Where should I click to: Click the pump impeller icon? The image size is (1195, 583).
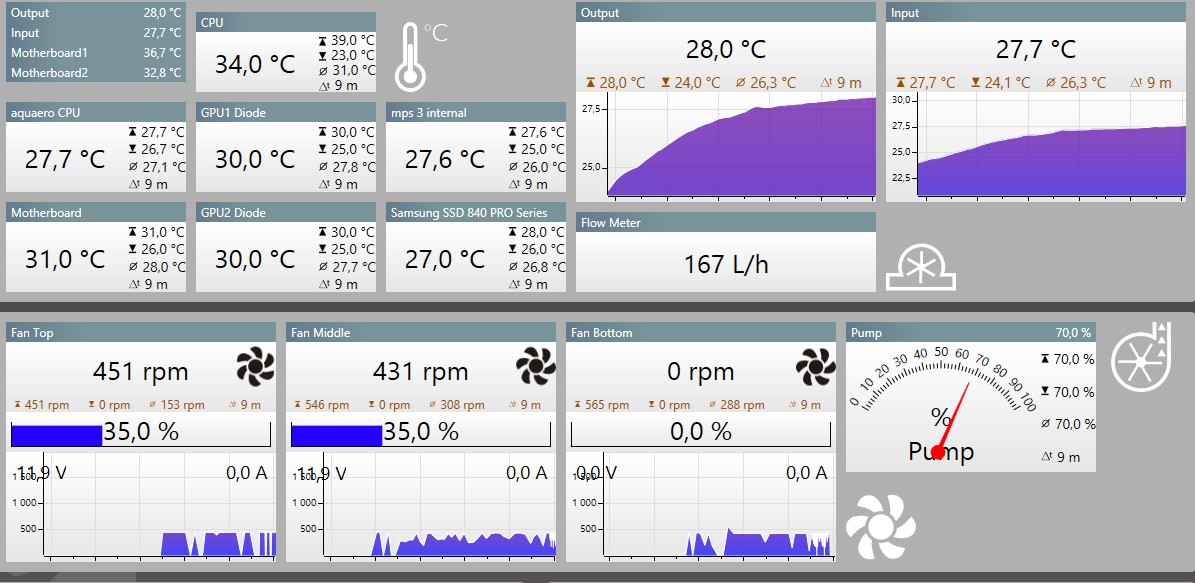coord(1140,357)
